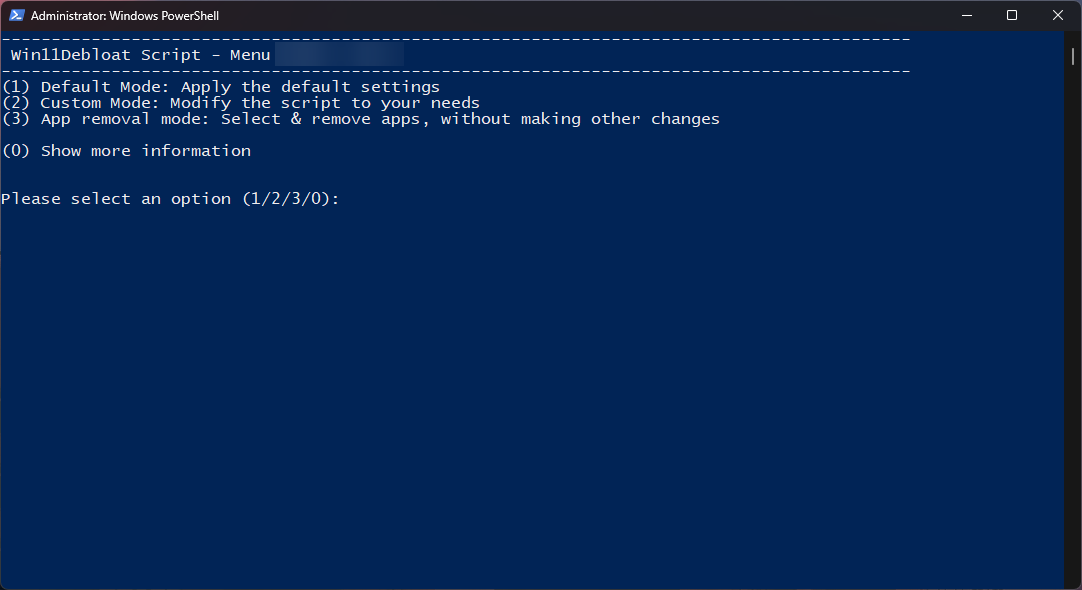Click the console's vertical scrollbar thumb
The width and height of the screenshot is (1082, 590).
pos(1072,57)
